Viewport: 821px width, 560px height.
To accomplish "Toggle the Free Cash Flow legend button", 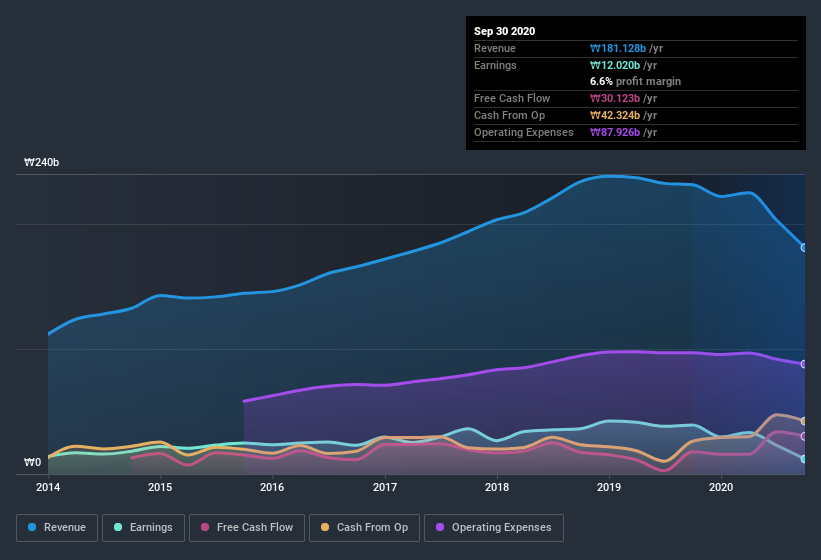I will pyautogui.click(x=247, y=528).
